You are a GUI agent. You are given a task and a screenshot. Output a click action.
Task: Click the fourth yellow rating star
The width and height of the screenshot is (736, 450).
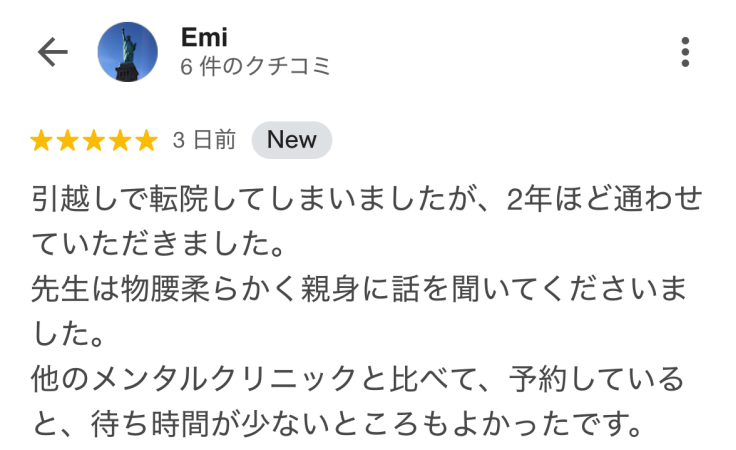pos(120,140)
